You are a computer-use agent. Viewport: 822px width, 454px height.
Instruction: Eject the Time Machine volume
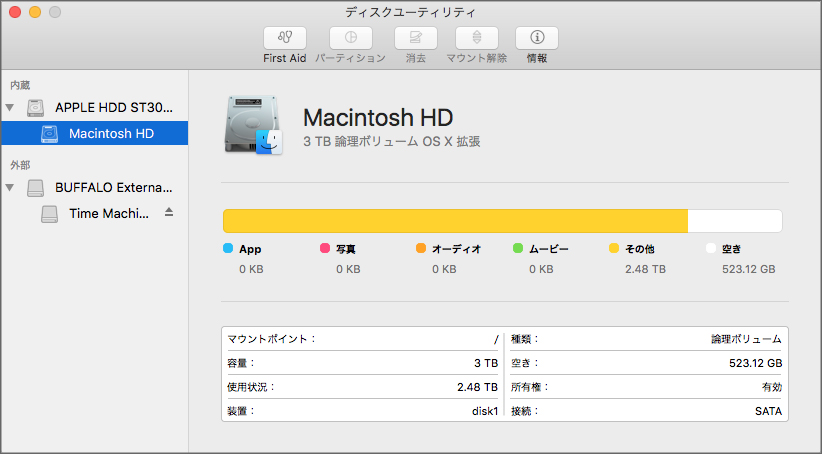click(169, 212)
